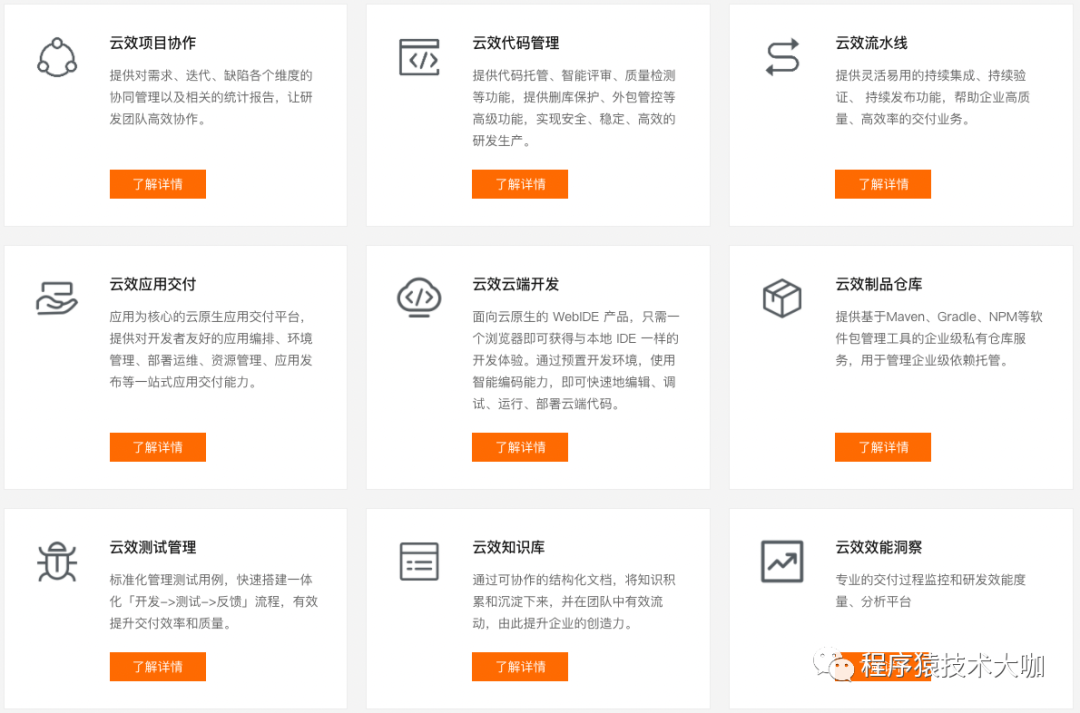The image size is (1080, 713).
Task: Click the 云效云端开发 cloud code icon
Action: pyautogui.click(x=419, y=298)
